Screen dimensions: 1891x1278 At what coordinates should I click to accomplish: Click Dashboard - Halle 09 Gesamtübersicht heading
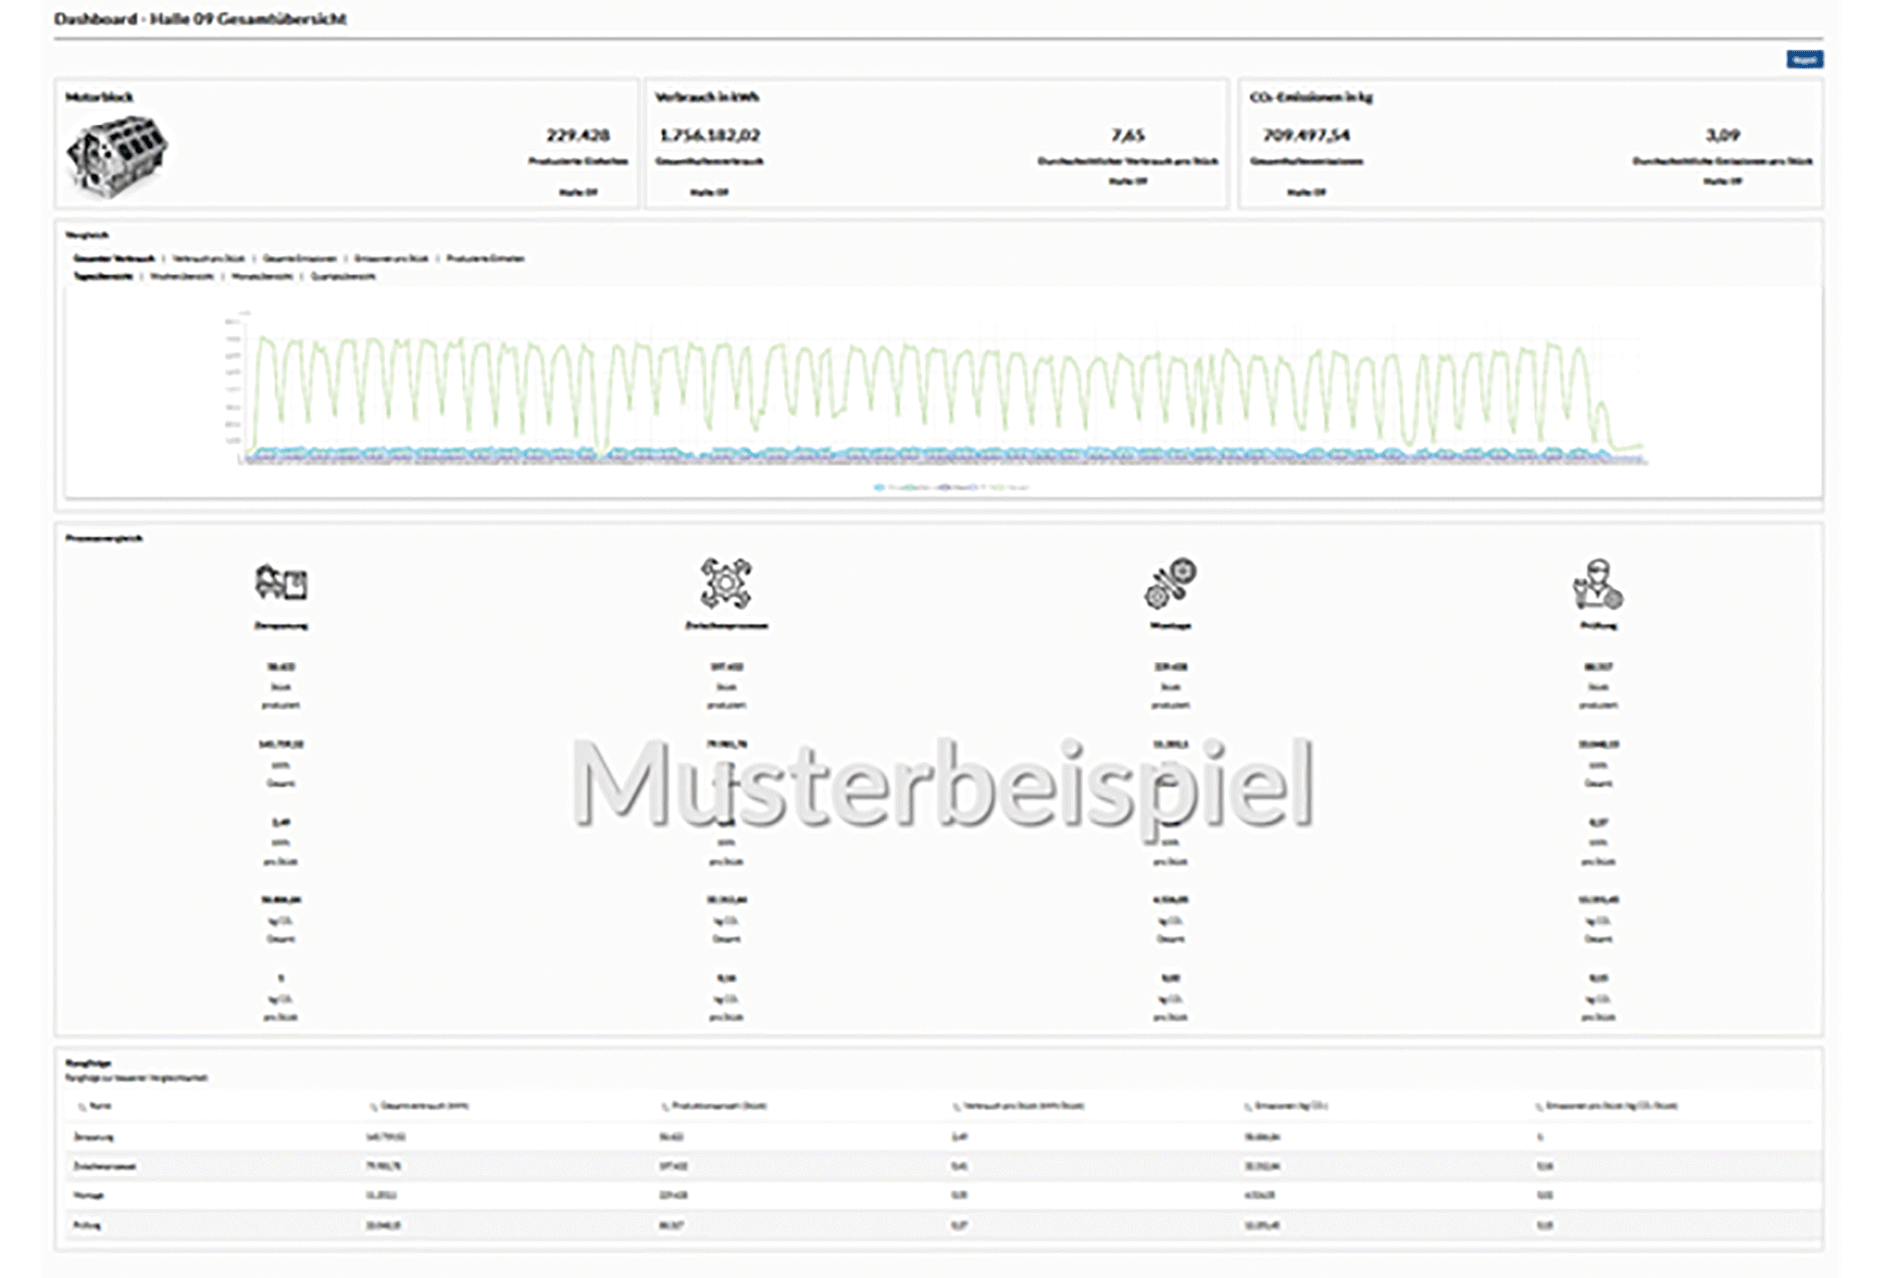pos(200,19)
